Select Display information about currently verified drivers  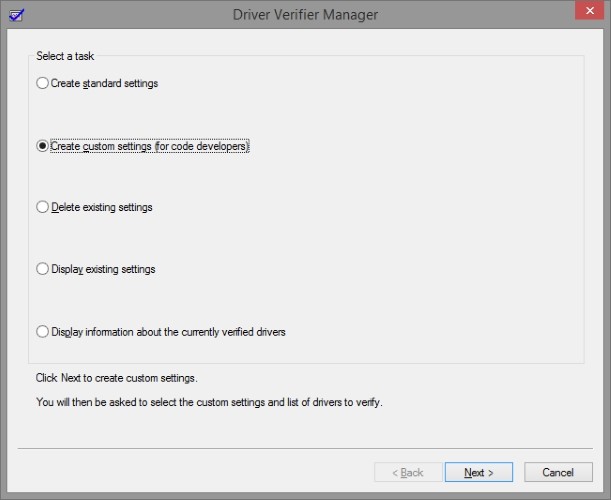pyautogui.click(x=161, y=332)
